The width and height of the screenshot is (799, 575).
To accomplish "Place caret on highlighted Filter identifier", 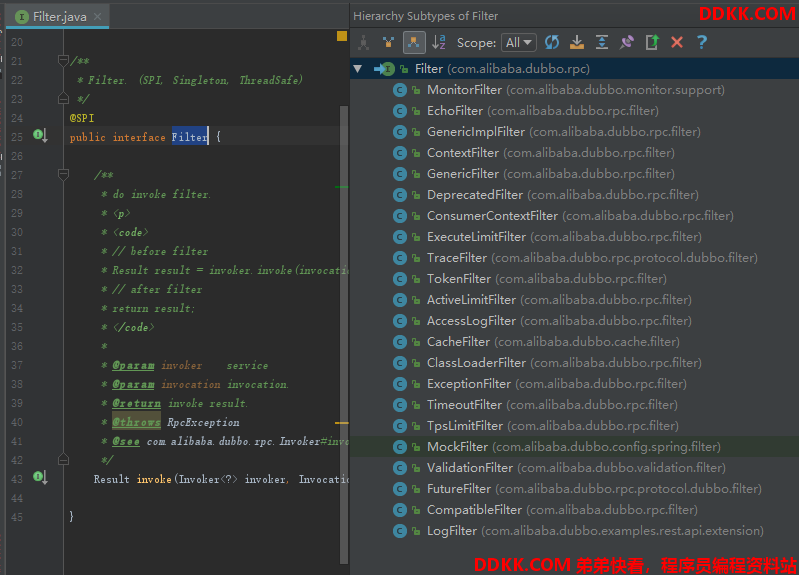I will pyautogui.click(x=190, y=137).
